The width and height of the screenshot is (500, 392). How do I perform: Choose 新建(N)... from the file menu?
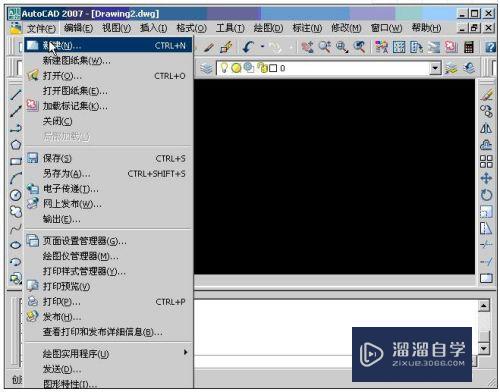[x=108, y=45]
